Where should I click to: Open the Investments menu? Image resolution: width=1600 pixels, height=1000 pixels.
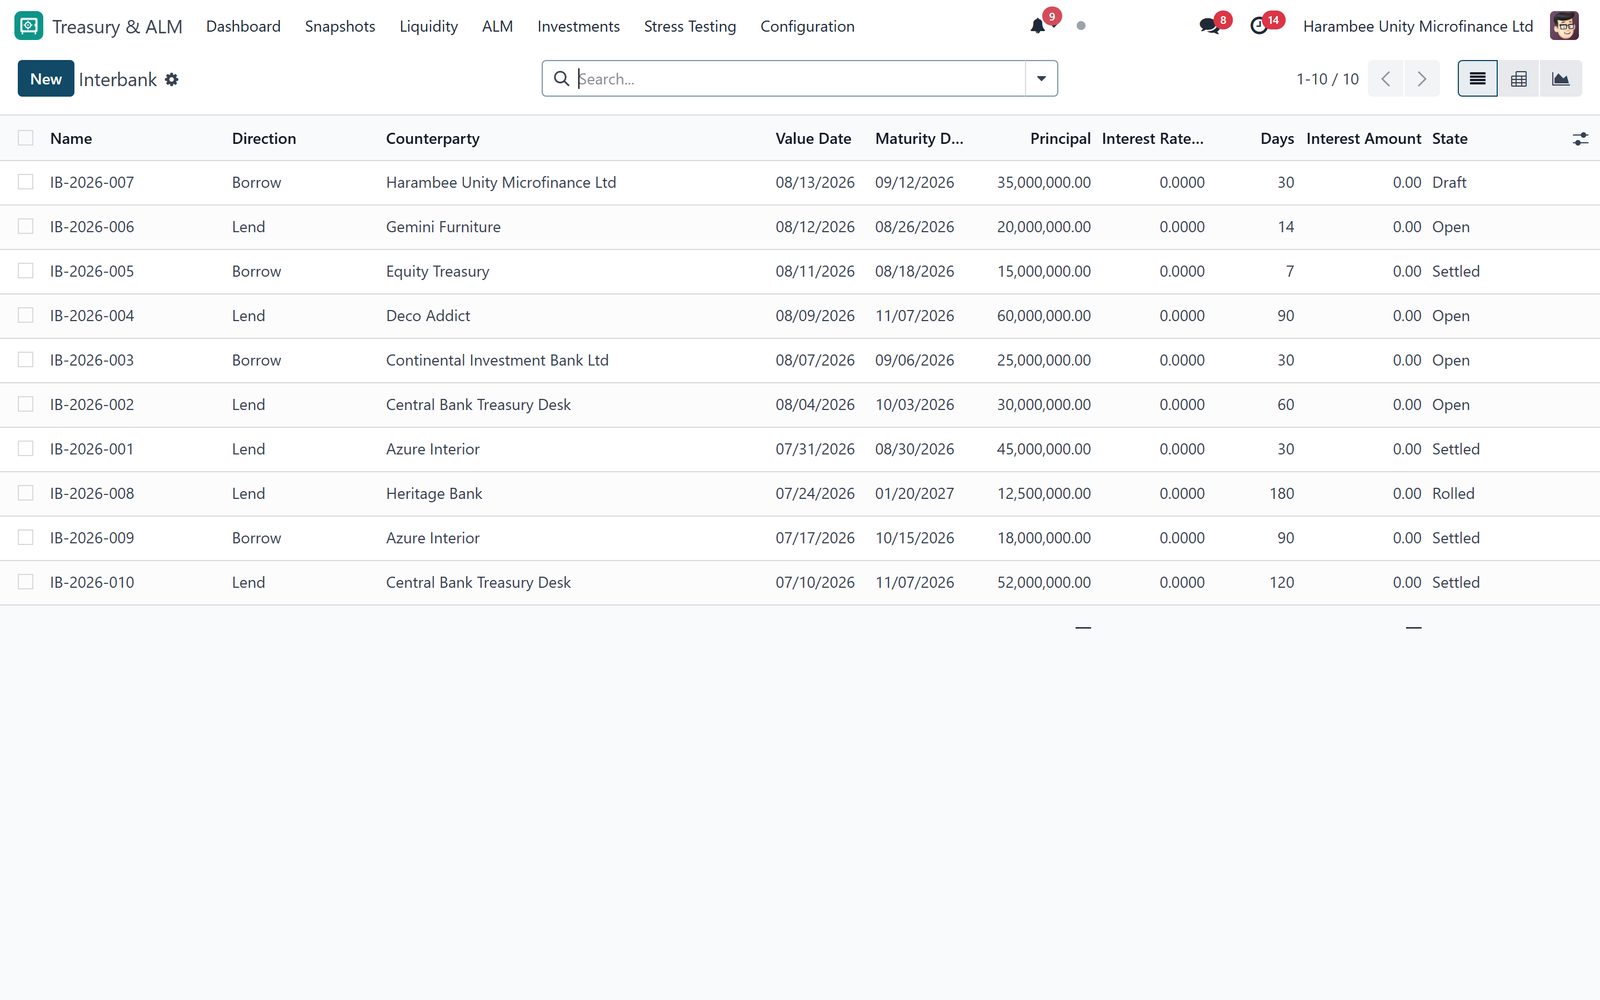pos(578,26)
